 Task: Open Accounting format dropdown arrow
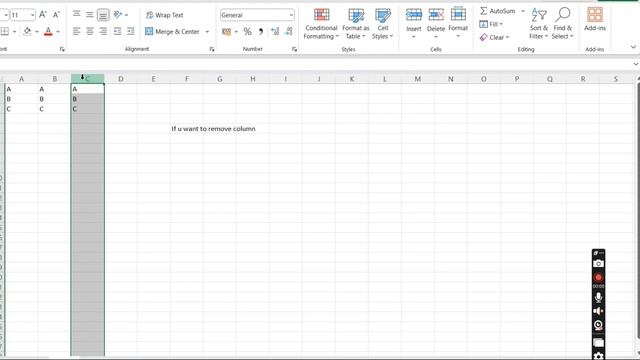pyautogui.click(x=236, y=31)
